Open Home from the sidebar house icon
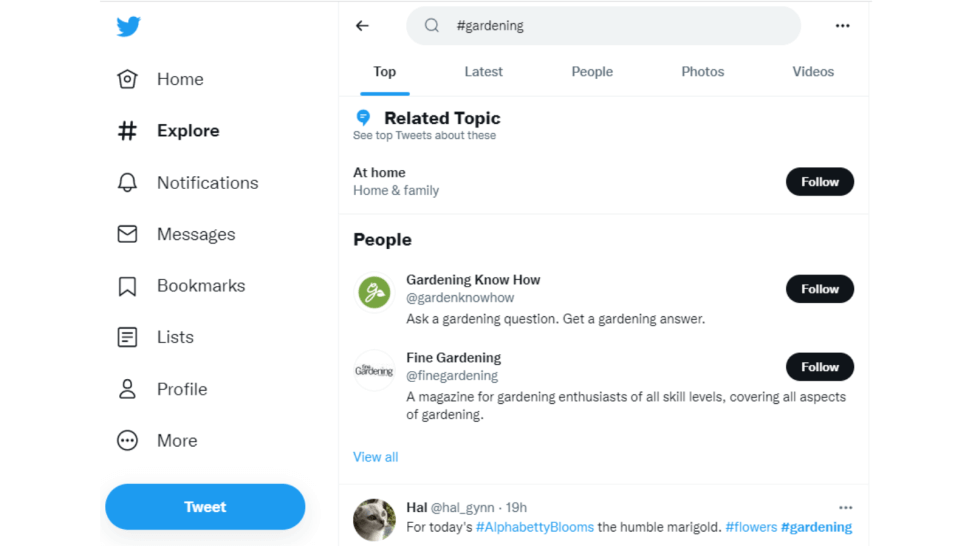Image resolution: width=972 pixels, height=546 pixels. pos(127,79)
